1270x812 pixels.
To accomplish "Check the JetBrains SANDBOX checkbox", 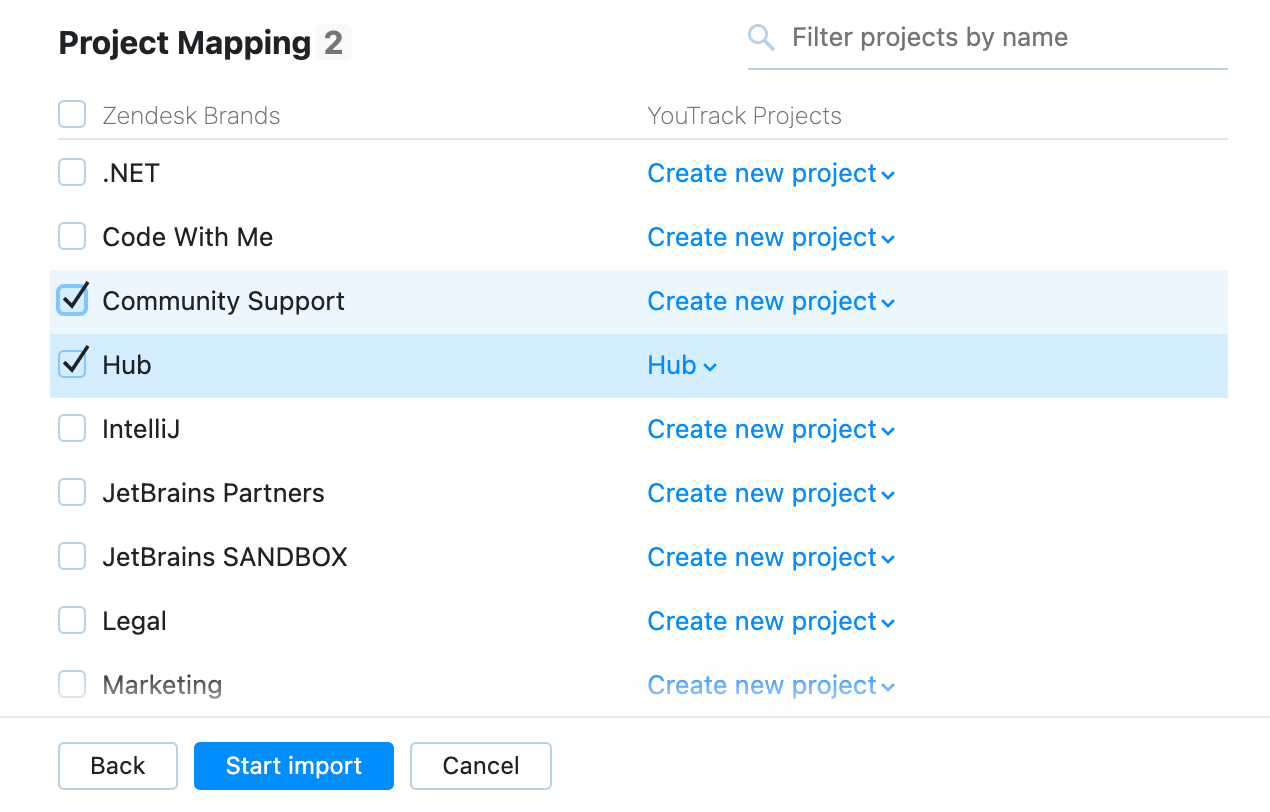I will coord(72,557).
